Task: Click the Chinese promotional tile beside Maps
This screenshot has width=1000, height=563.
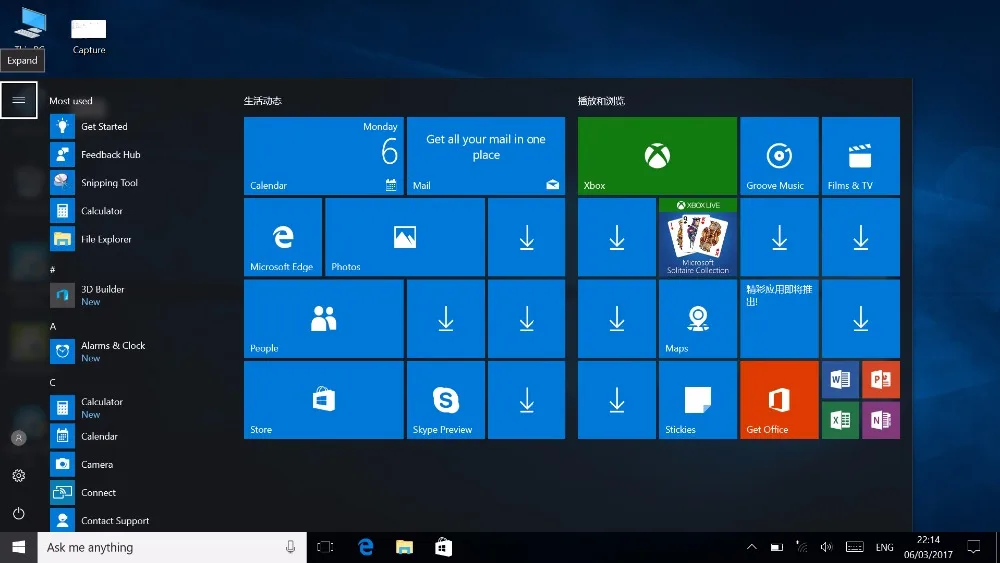Action: [x=779, y=319]
